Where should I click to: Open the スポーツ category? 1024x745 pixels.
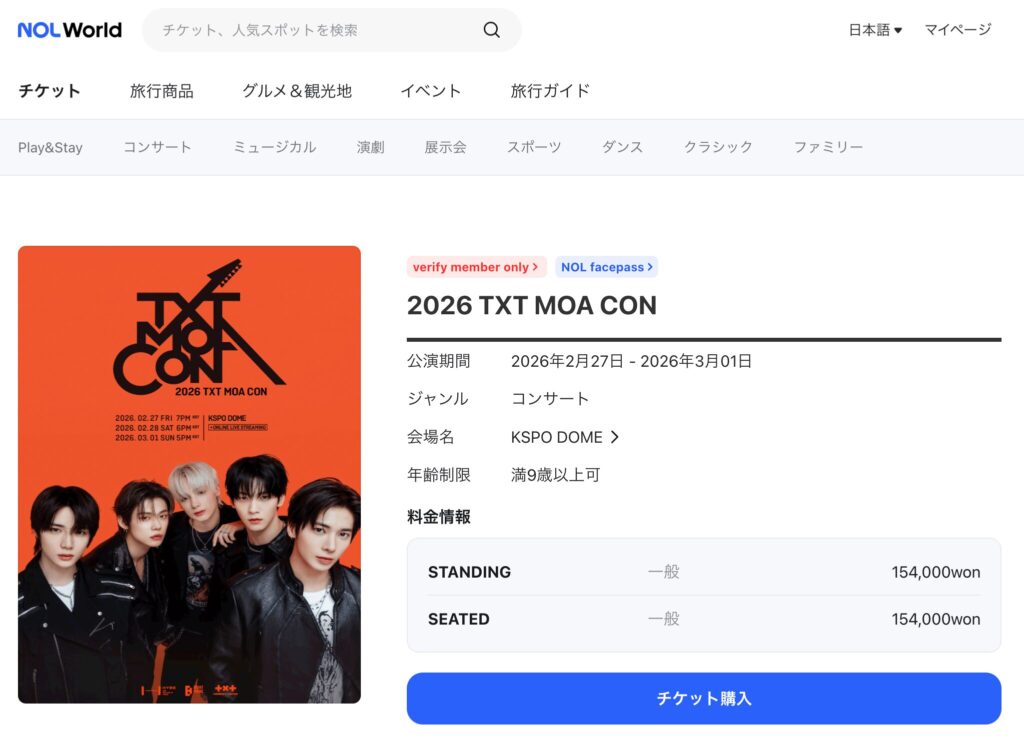[534, 148]
